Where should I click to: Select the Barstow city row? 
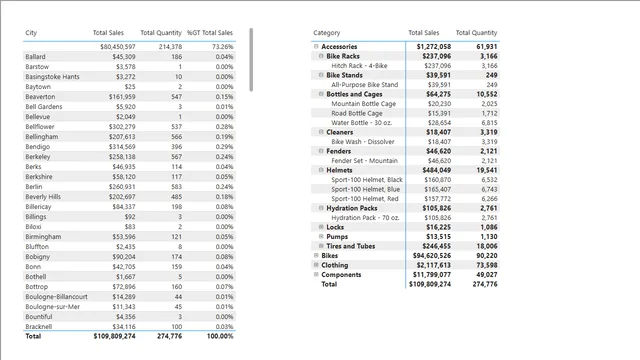pos(129,67)
